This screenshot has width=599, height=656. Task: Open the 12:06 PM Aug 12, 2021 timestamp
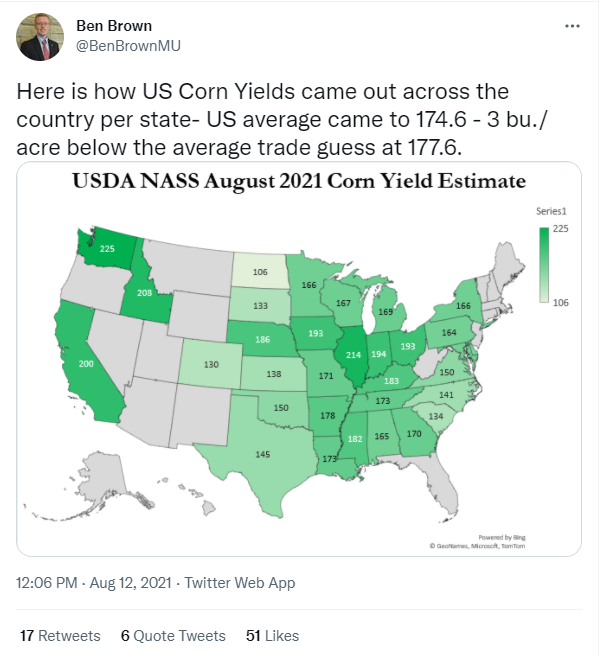(x=94, y=582)
